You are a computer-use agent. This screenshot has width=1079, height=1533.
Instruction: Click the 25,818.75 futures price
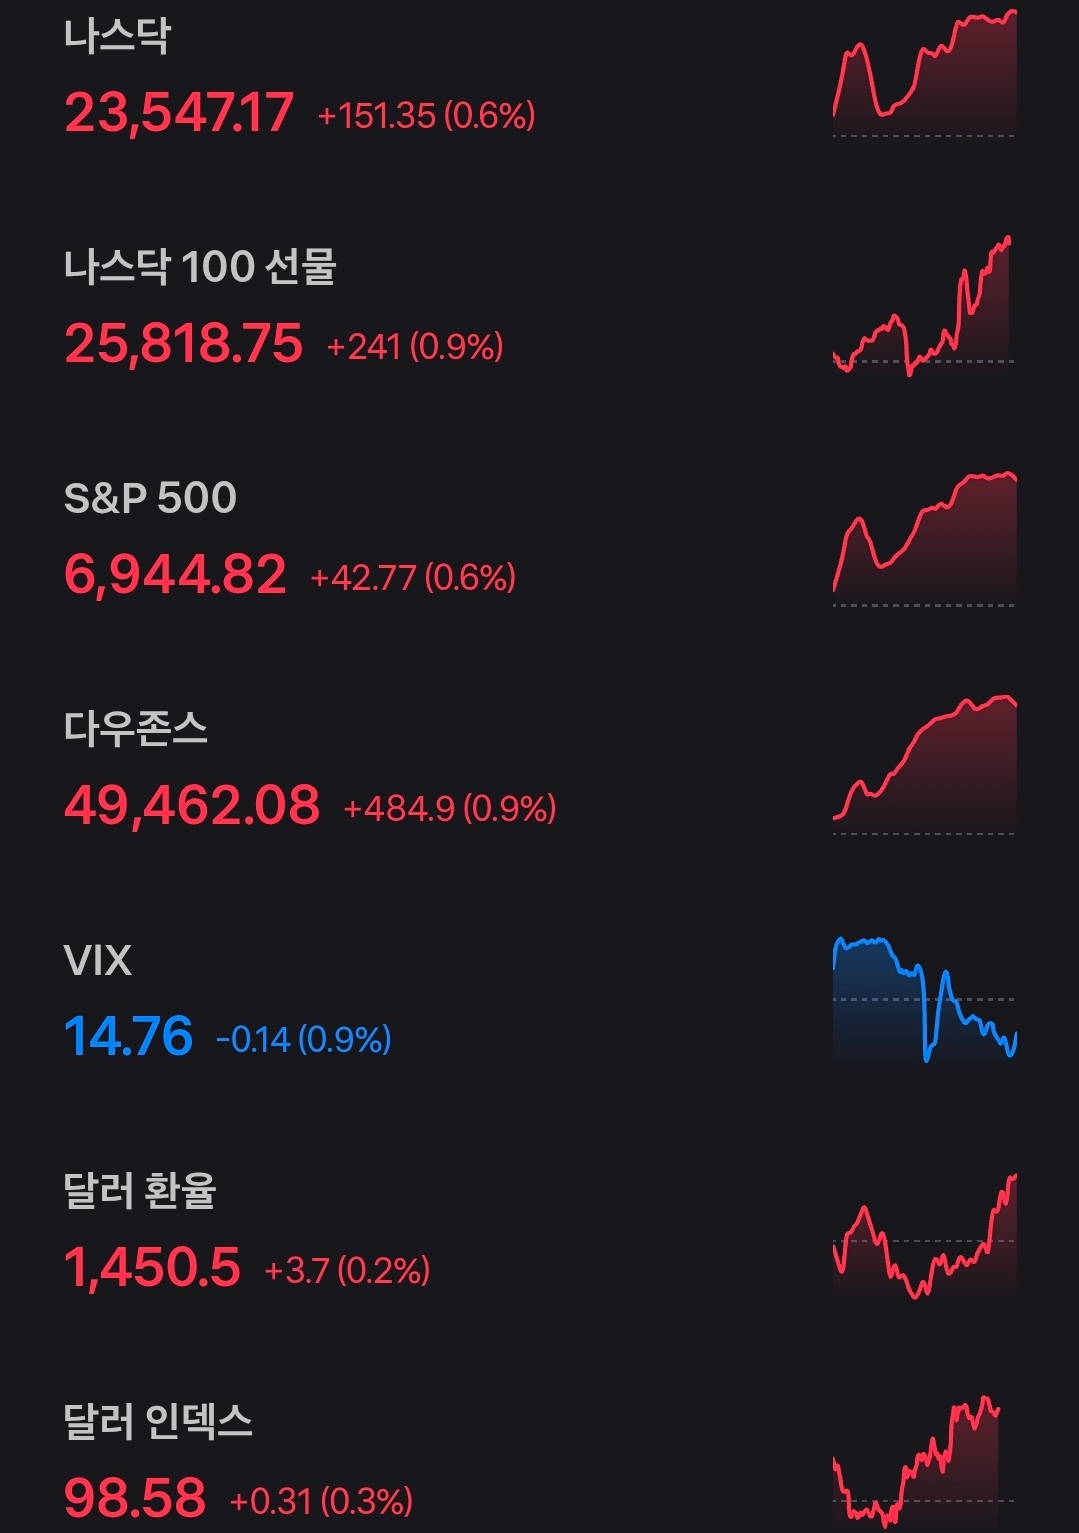183,344
